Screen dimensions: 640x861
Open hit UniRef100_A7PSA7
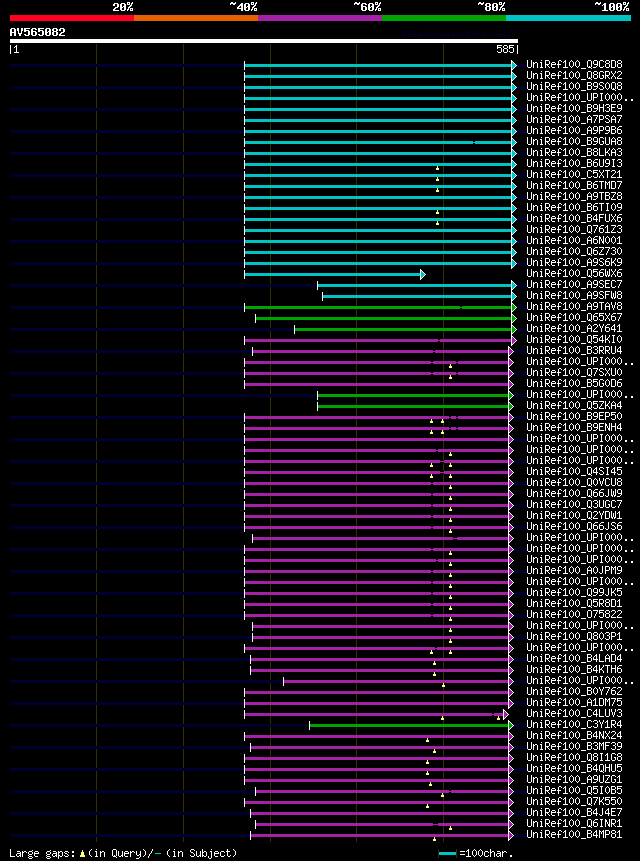pos(574,119)
